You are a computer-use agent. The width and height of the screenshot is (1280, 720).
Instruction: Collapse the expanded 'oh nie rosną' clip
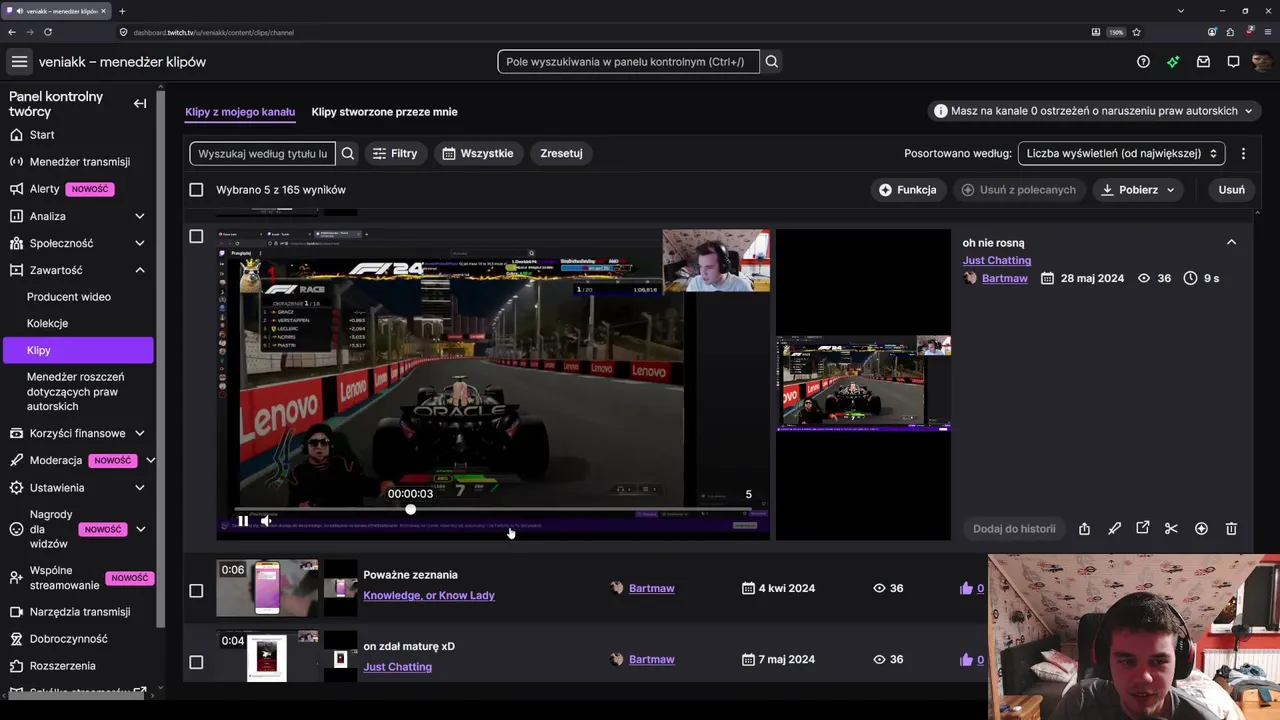[x=1231, y=242]
